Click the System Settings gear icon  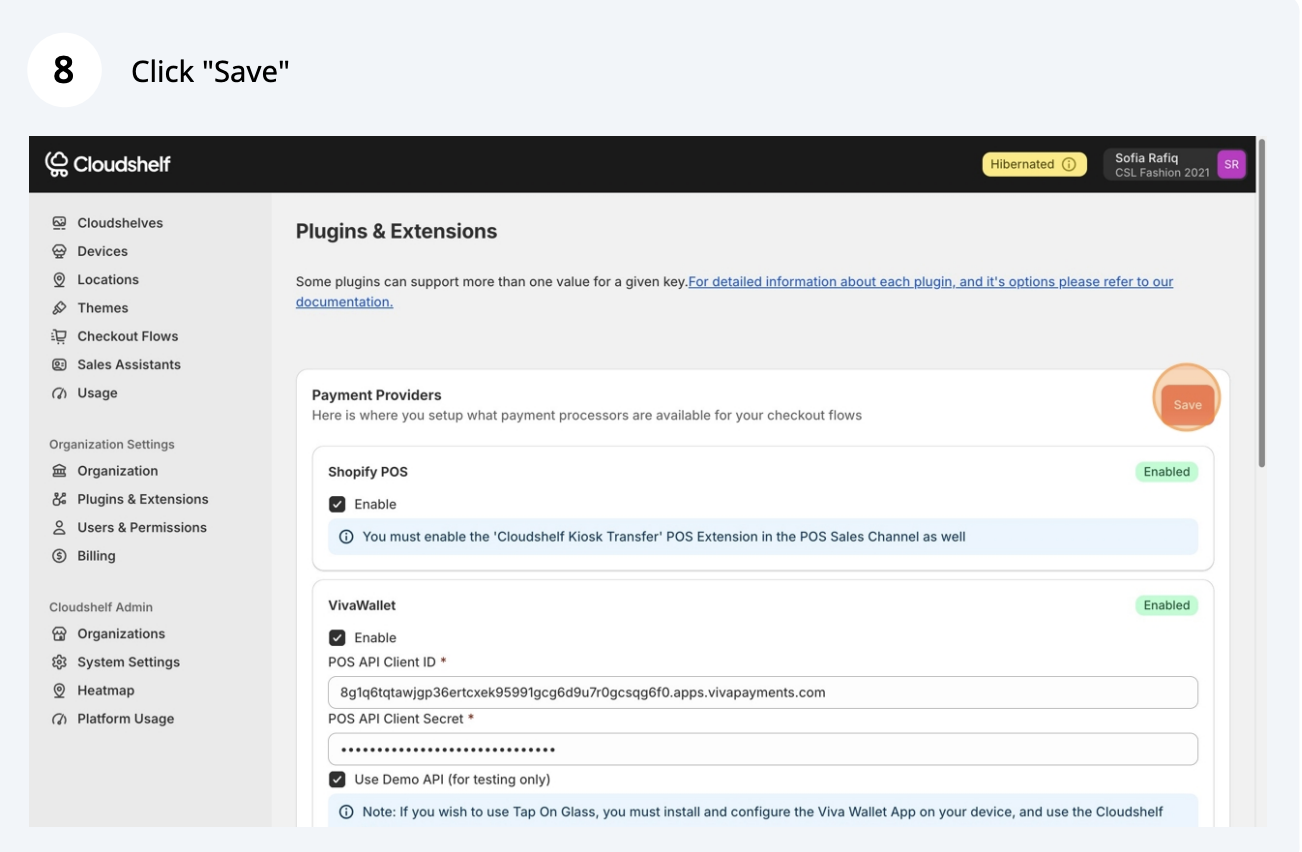tap(60, 662)
